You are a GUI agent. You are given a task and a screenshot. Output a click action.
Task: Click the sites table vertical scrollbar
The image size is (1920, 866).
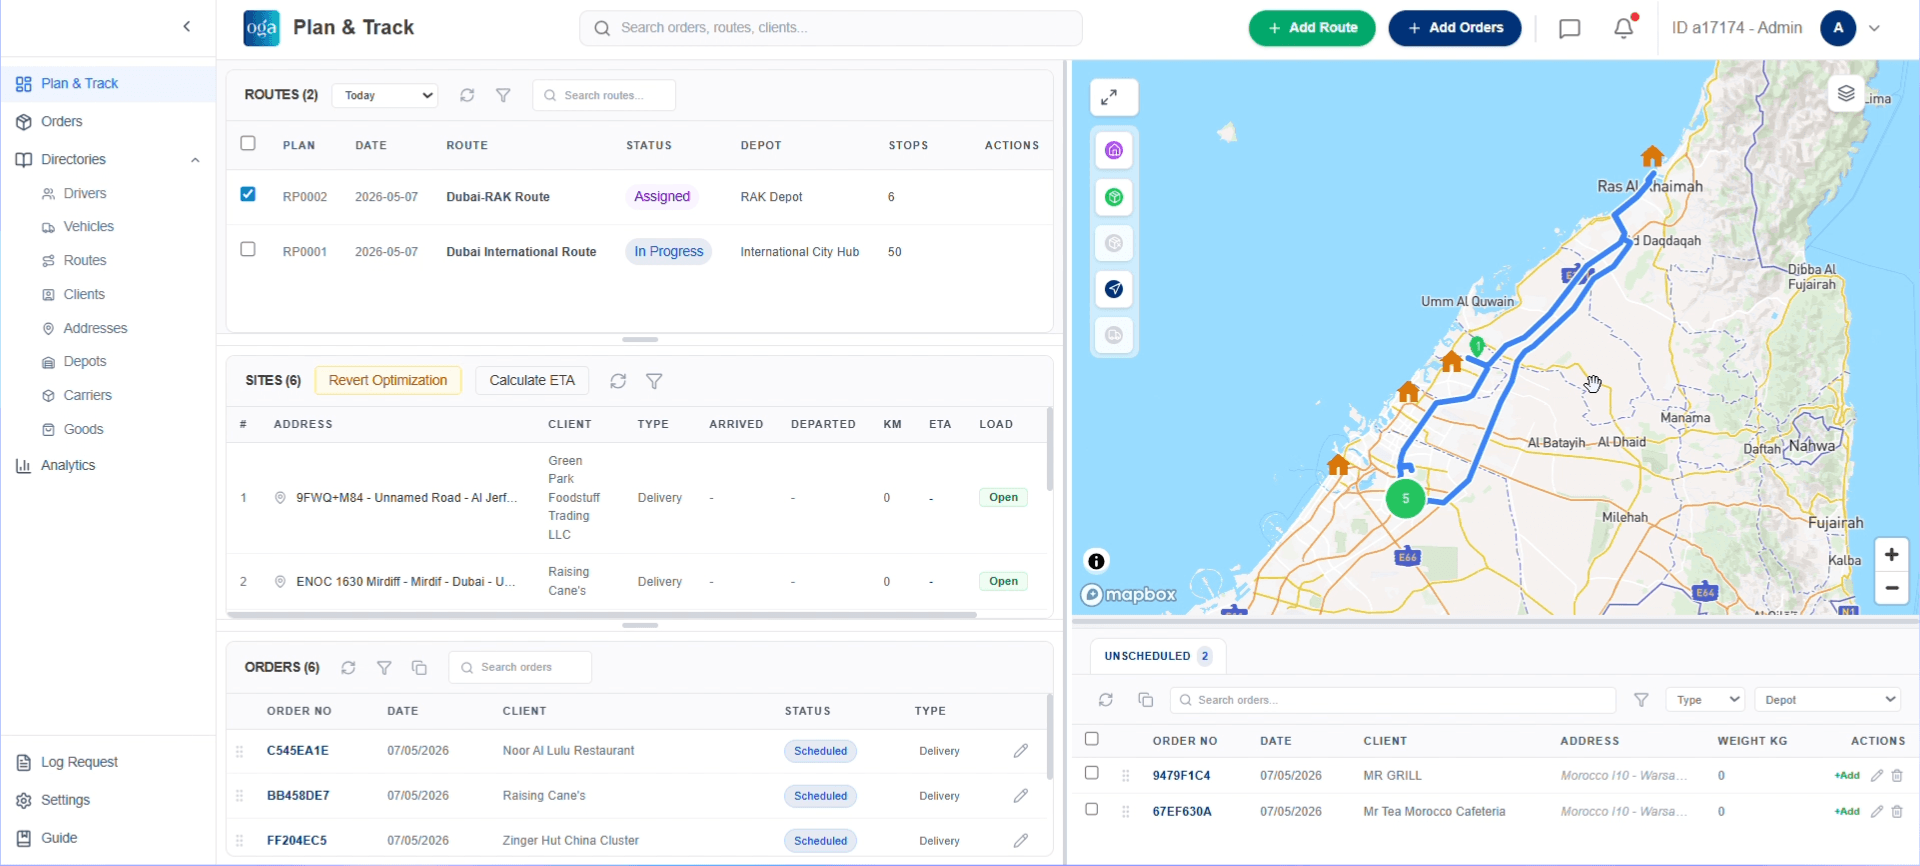point(1049,448)
